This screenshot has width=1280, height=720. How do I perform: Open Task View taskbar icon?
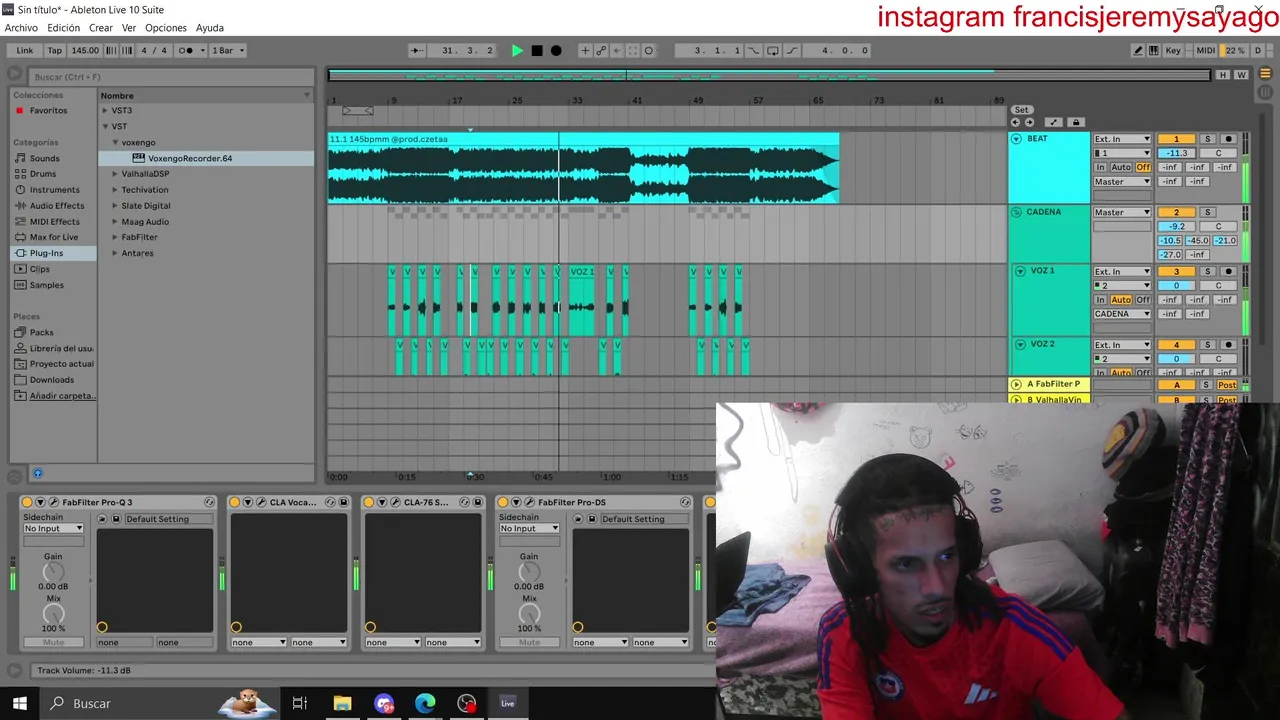pos(299,703)
